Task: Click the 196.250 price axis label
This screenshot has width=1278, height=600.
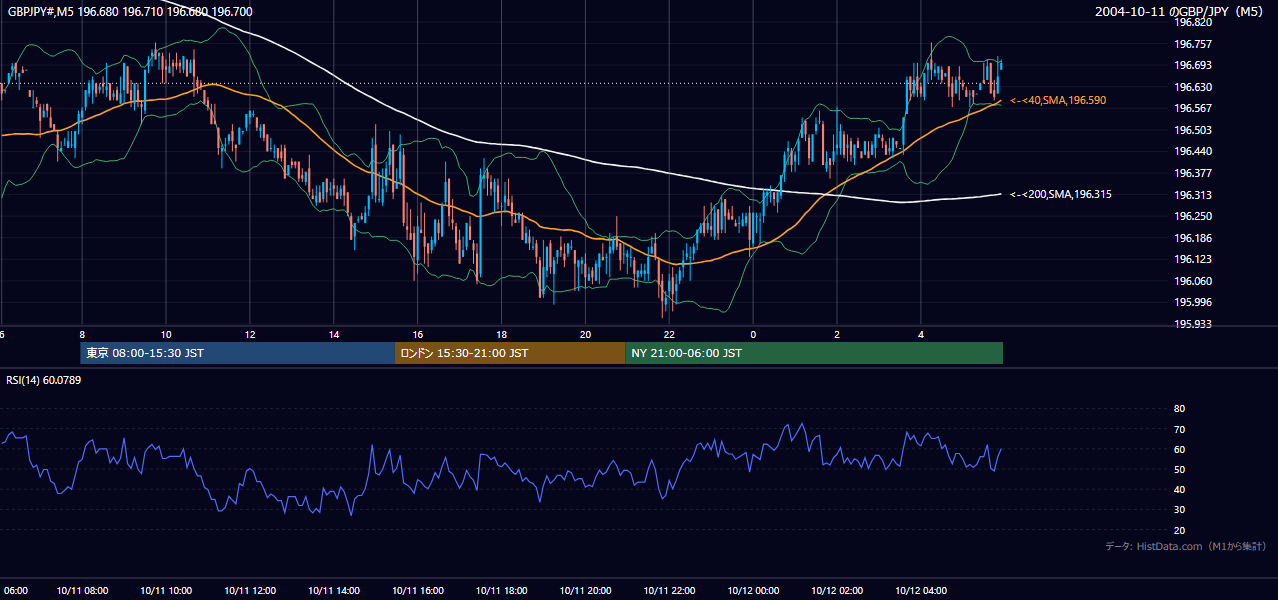Action: (1193, 216)
